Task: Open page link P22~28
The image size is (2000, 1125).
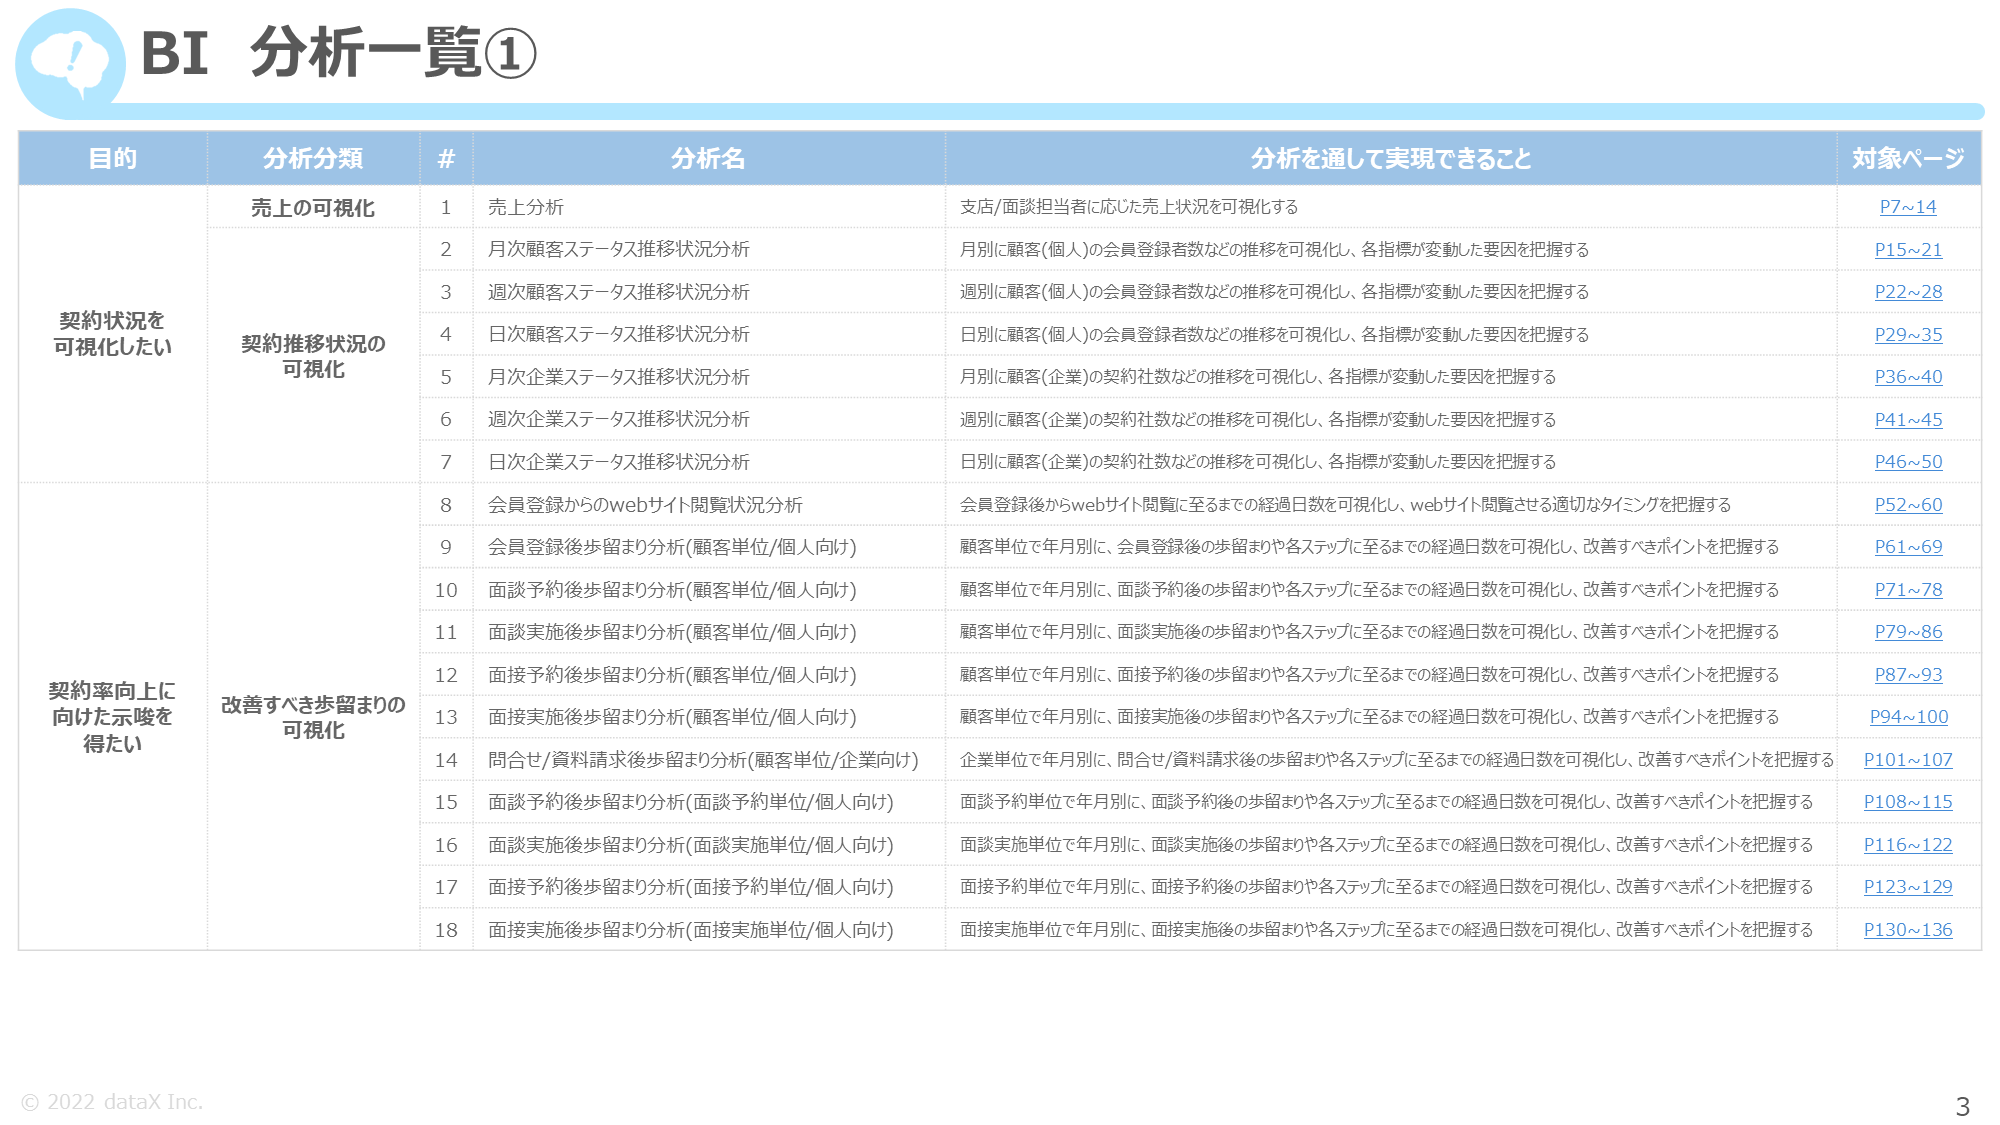Action: pos(1908,292)
